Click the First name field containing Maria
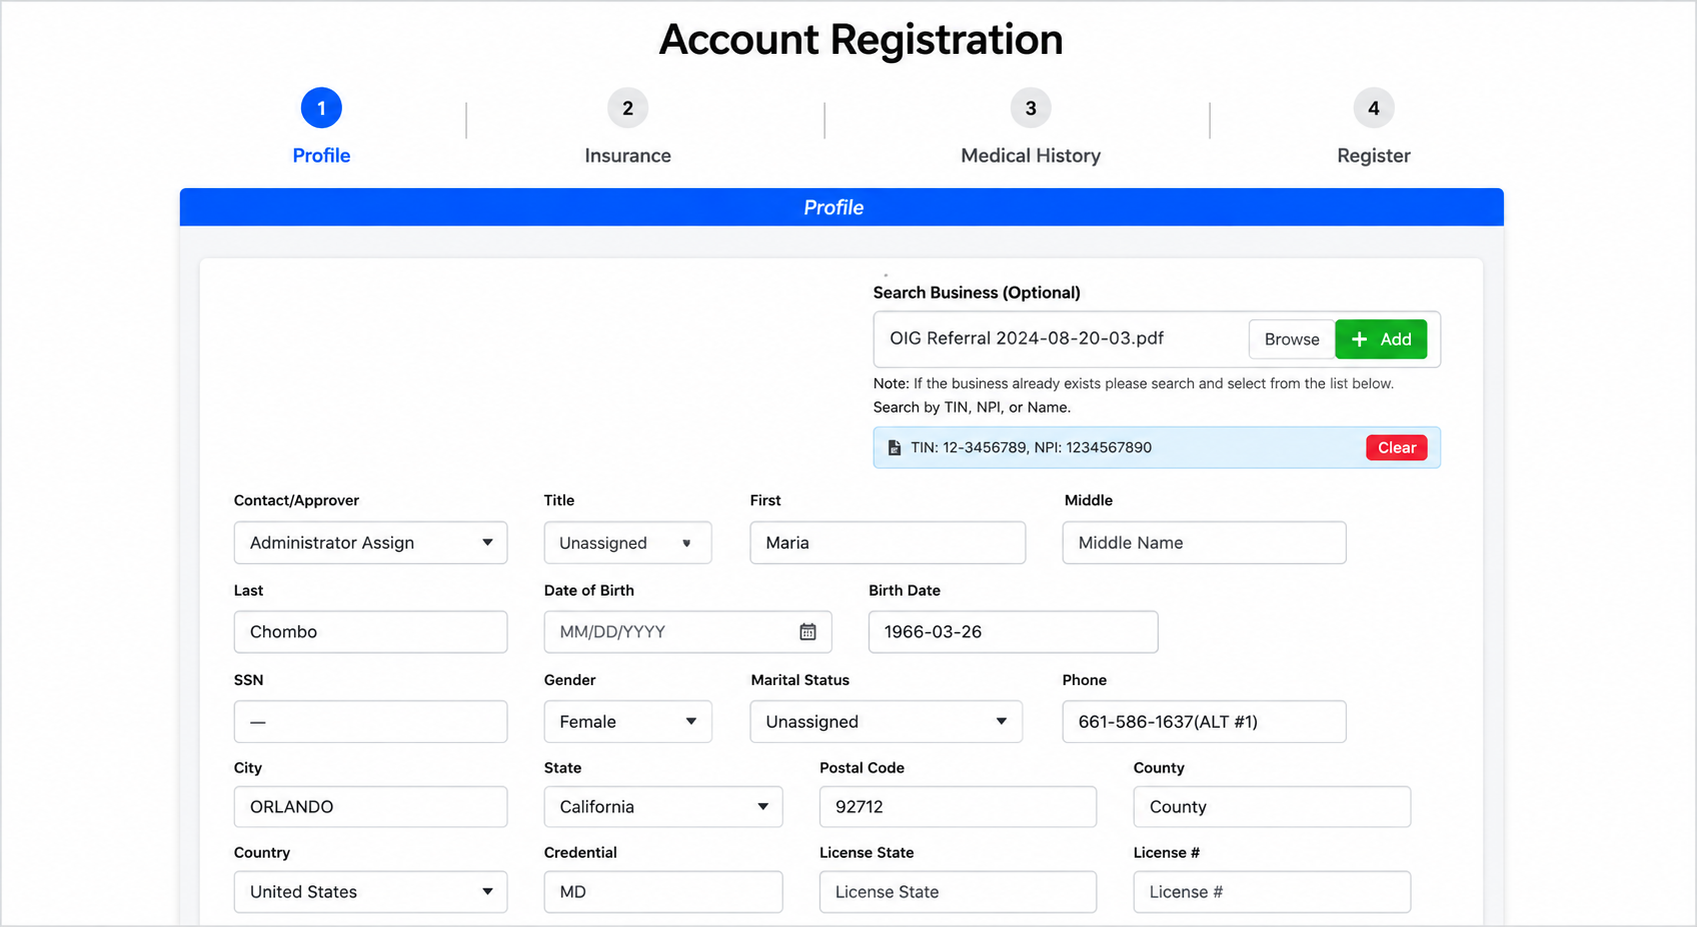1697x927 pixels. [887, 543]
